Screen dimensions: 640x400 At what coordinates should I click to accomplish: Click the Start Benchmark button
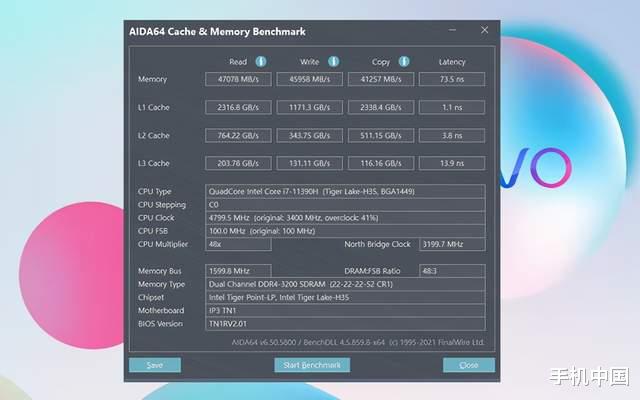point(312,365)
